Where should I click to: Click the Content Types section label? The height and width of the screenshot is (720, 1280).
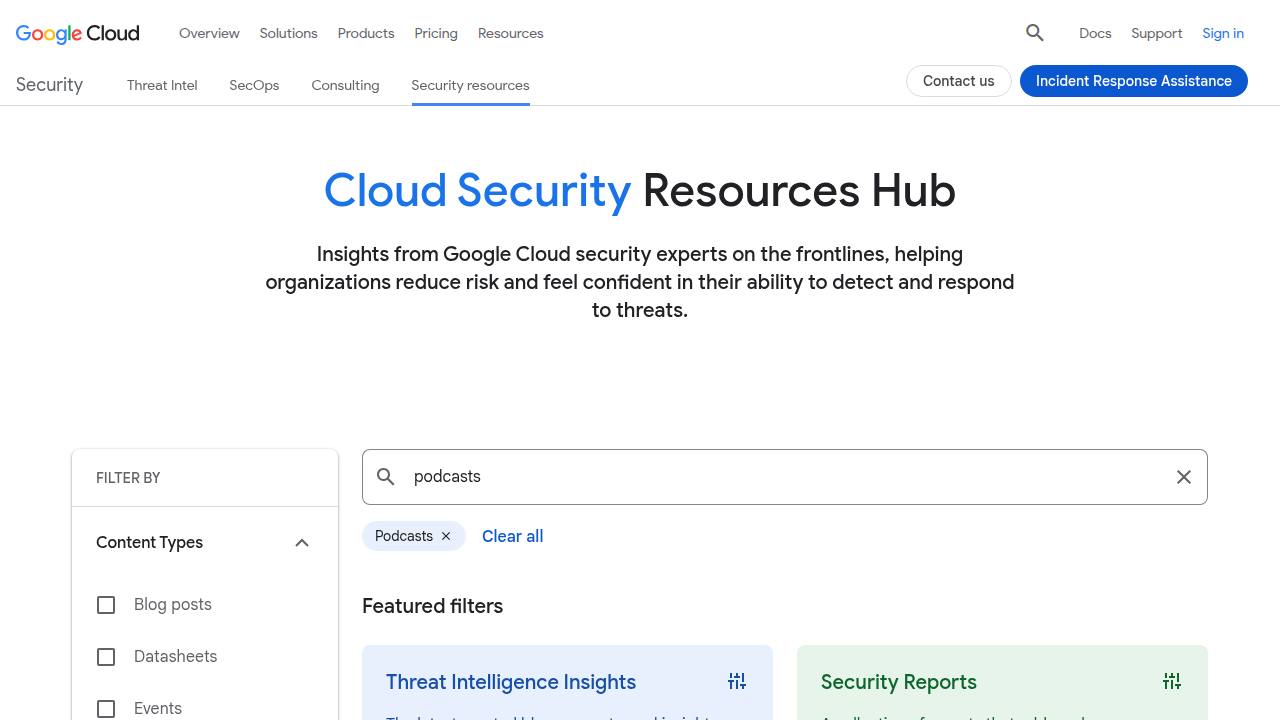tap(149, 543)
